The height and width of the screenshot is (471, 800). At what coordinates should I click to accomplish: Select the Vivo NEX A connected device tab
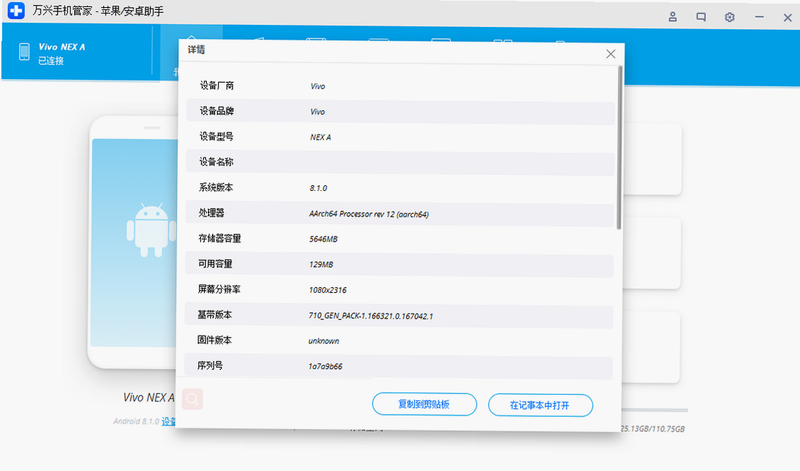click(x=77, y=53)
